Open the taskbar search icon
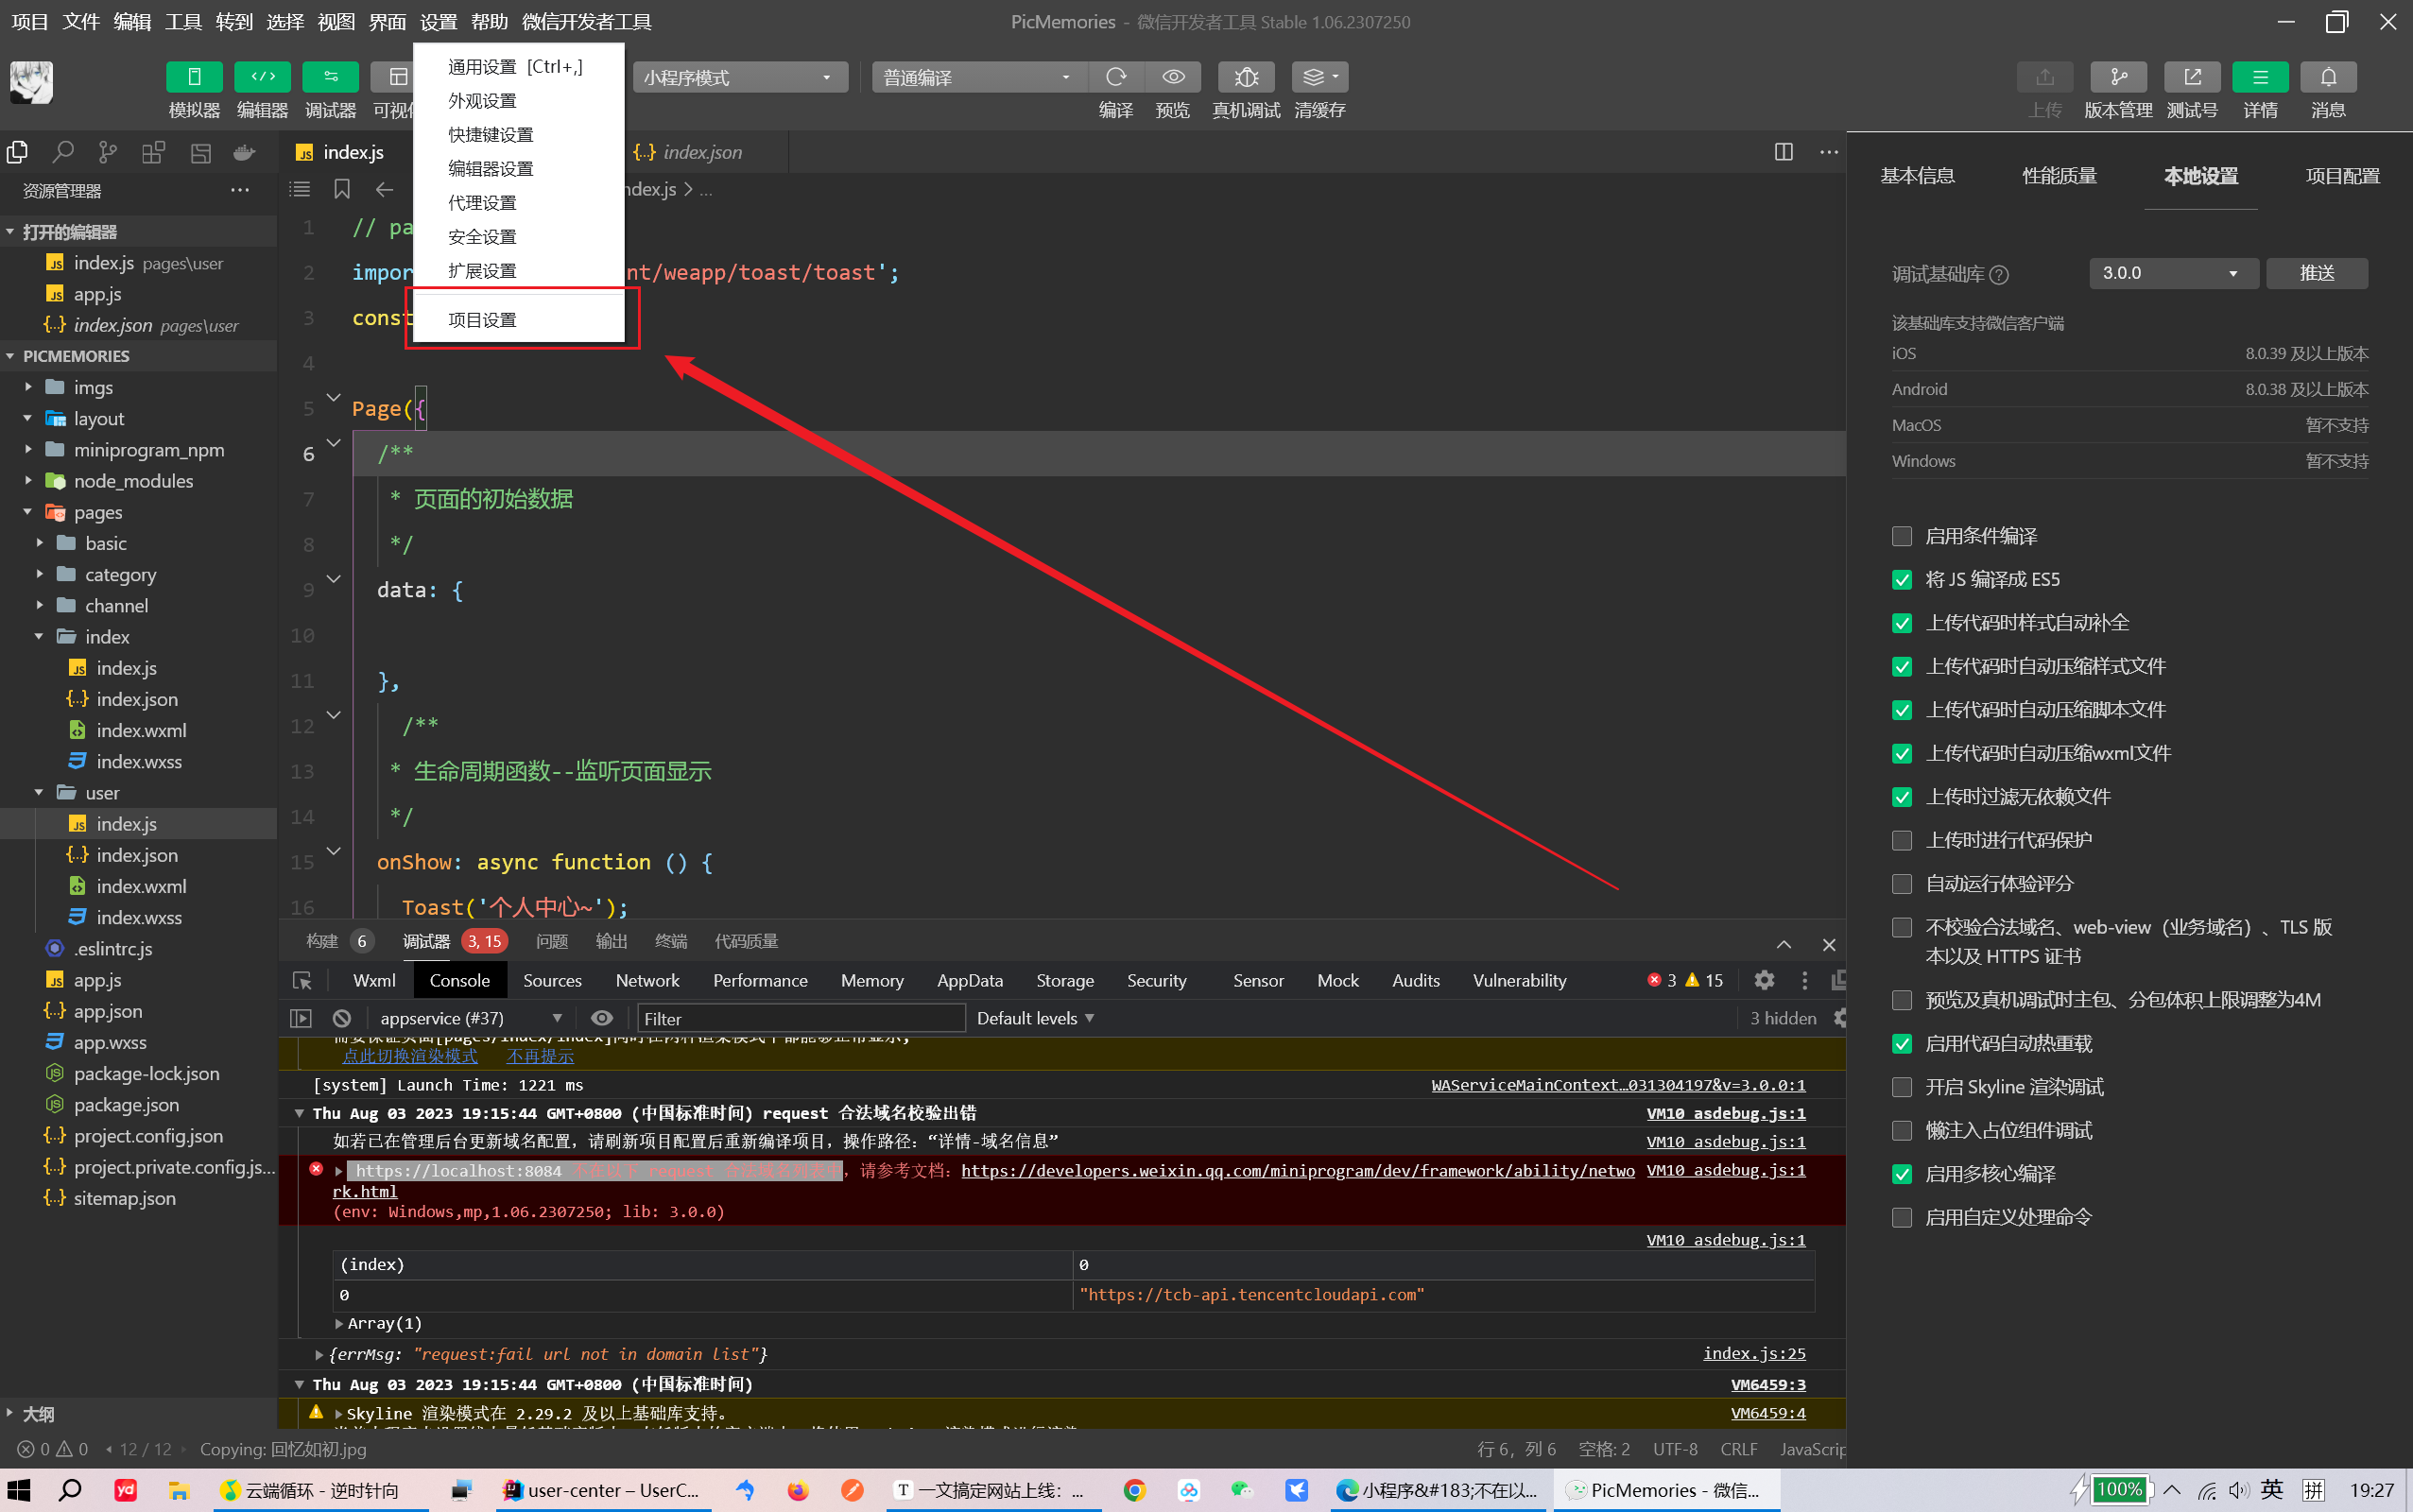Screen dimensions: 2413x1512 click(x=70, y=1490)
